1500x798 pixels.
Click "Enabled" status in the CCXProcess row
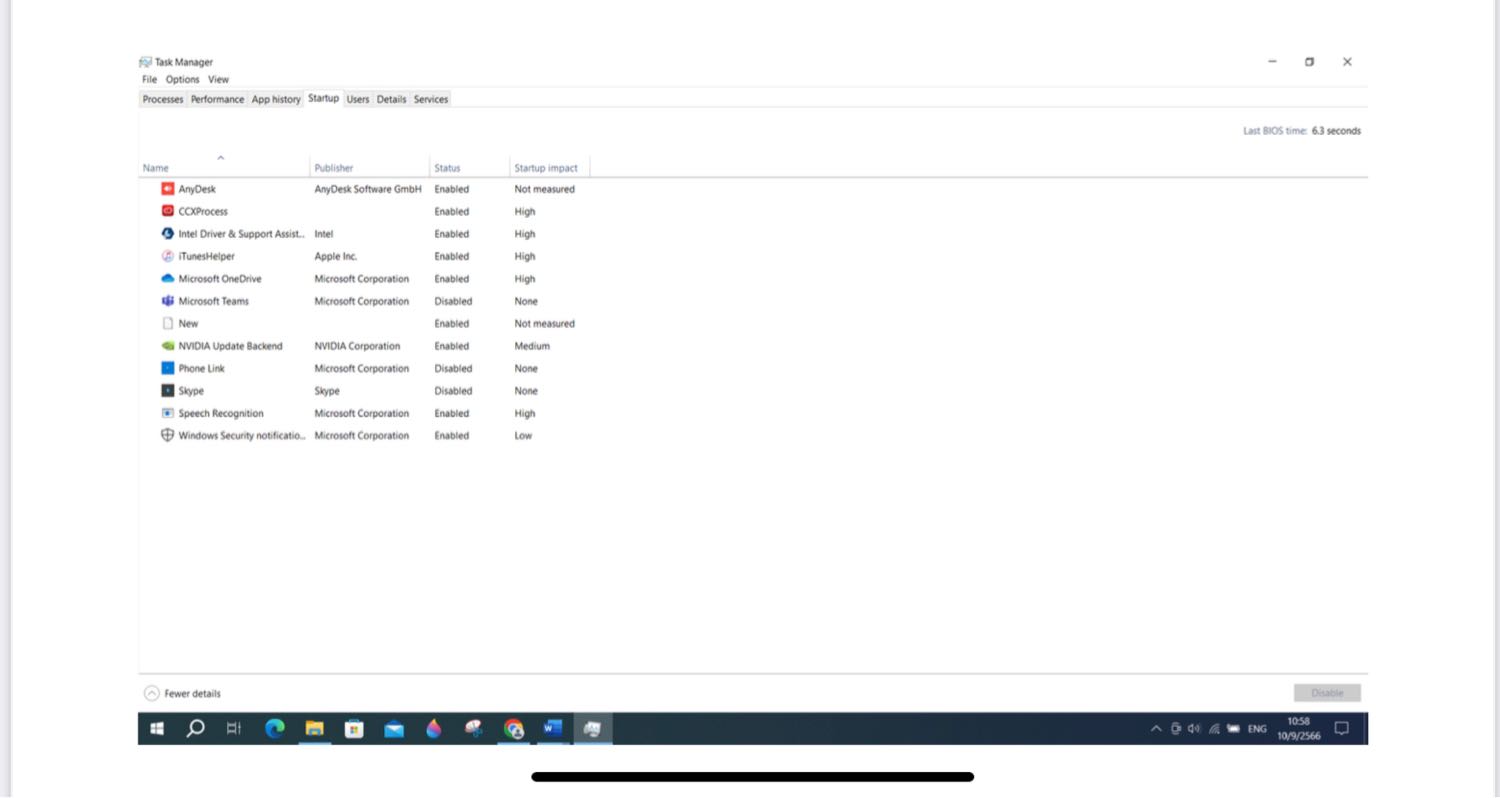tap(452, 211)
